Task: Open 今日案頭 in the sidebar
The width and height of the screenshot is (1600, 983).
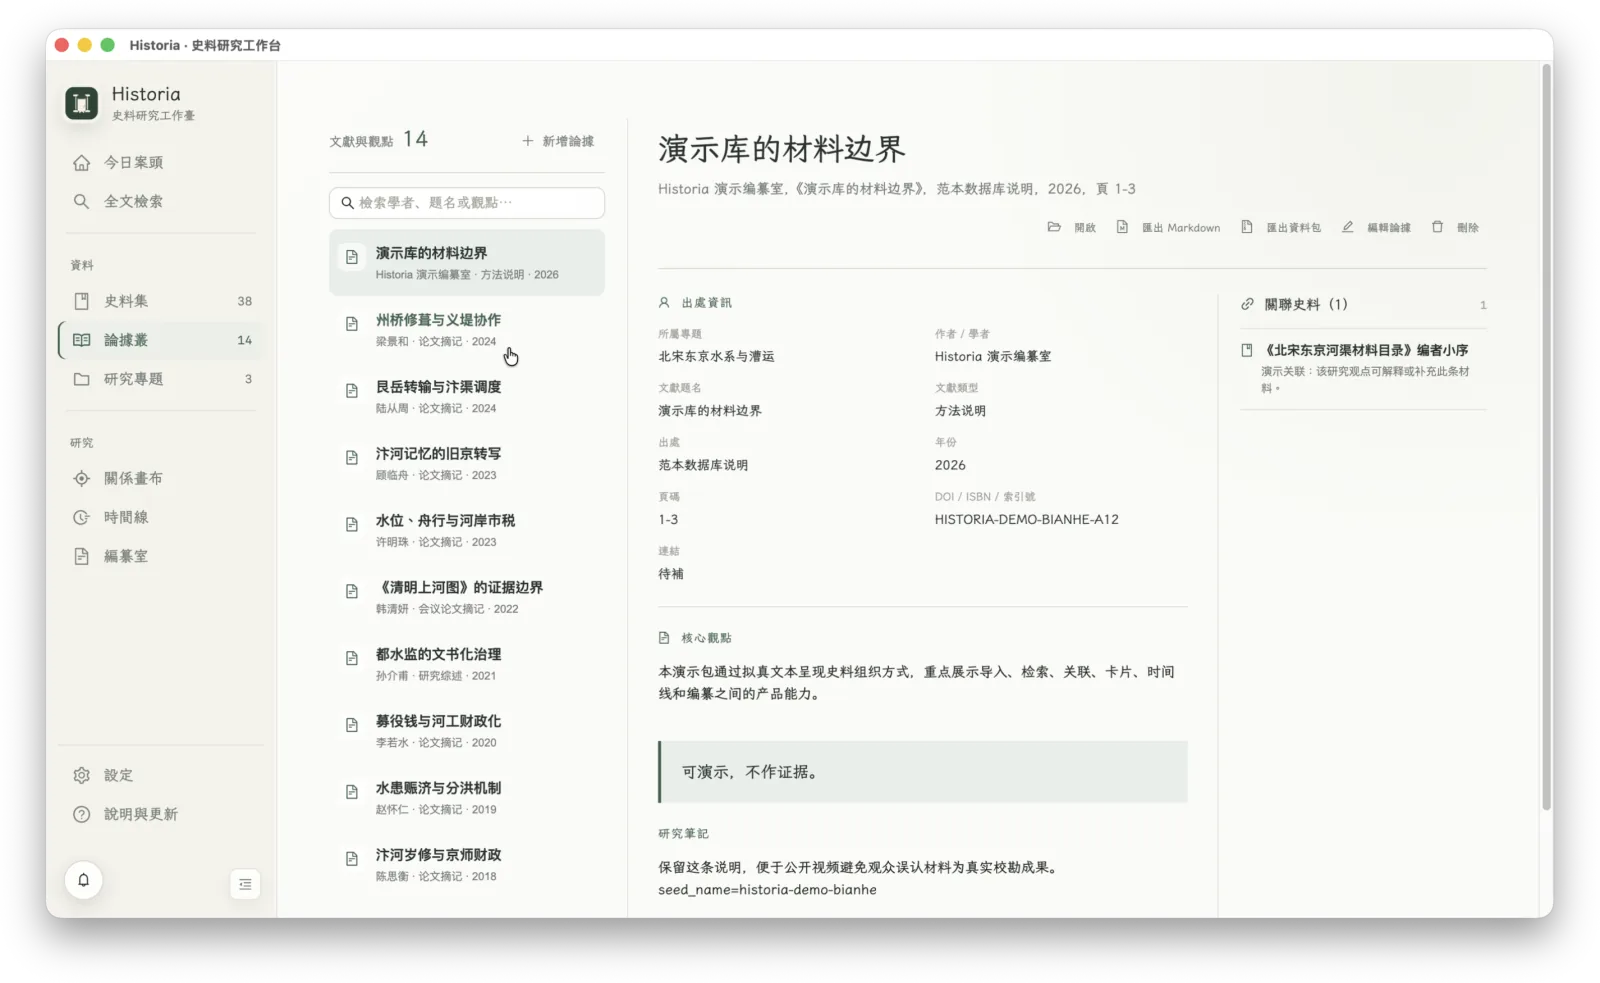Action: pyautogui.click(x=160, y=162)
